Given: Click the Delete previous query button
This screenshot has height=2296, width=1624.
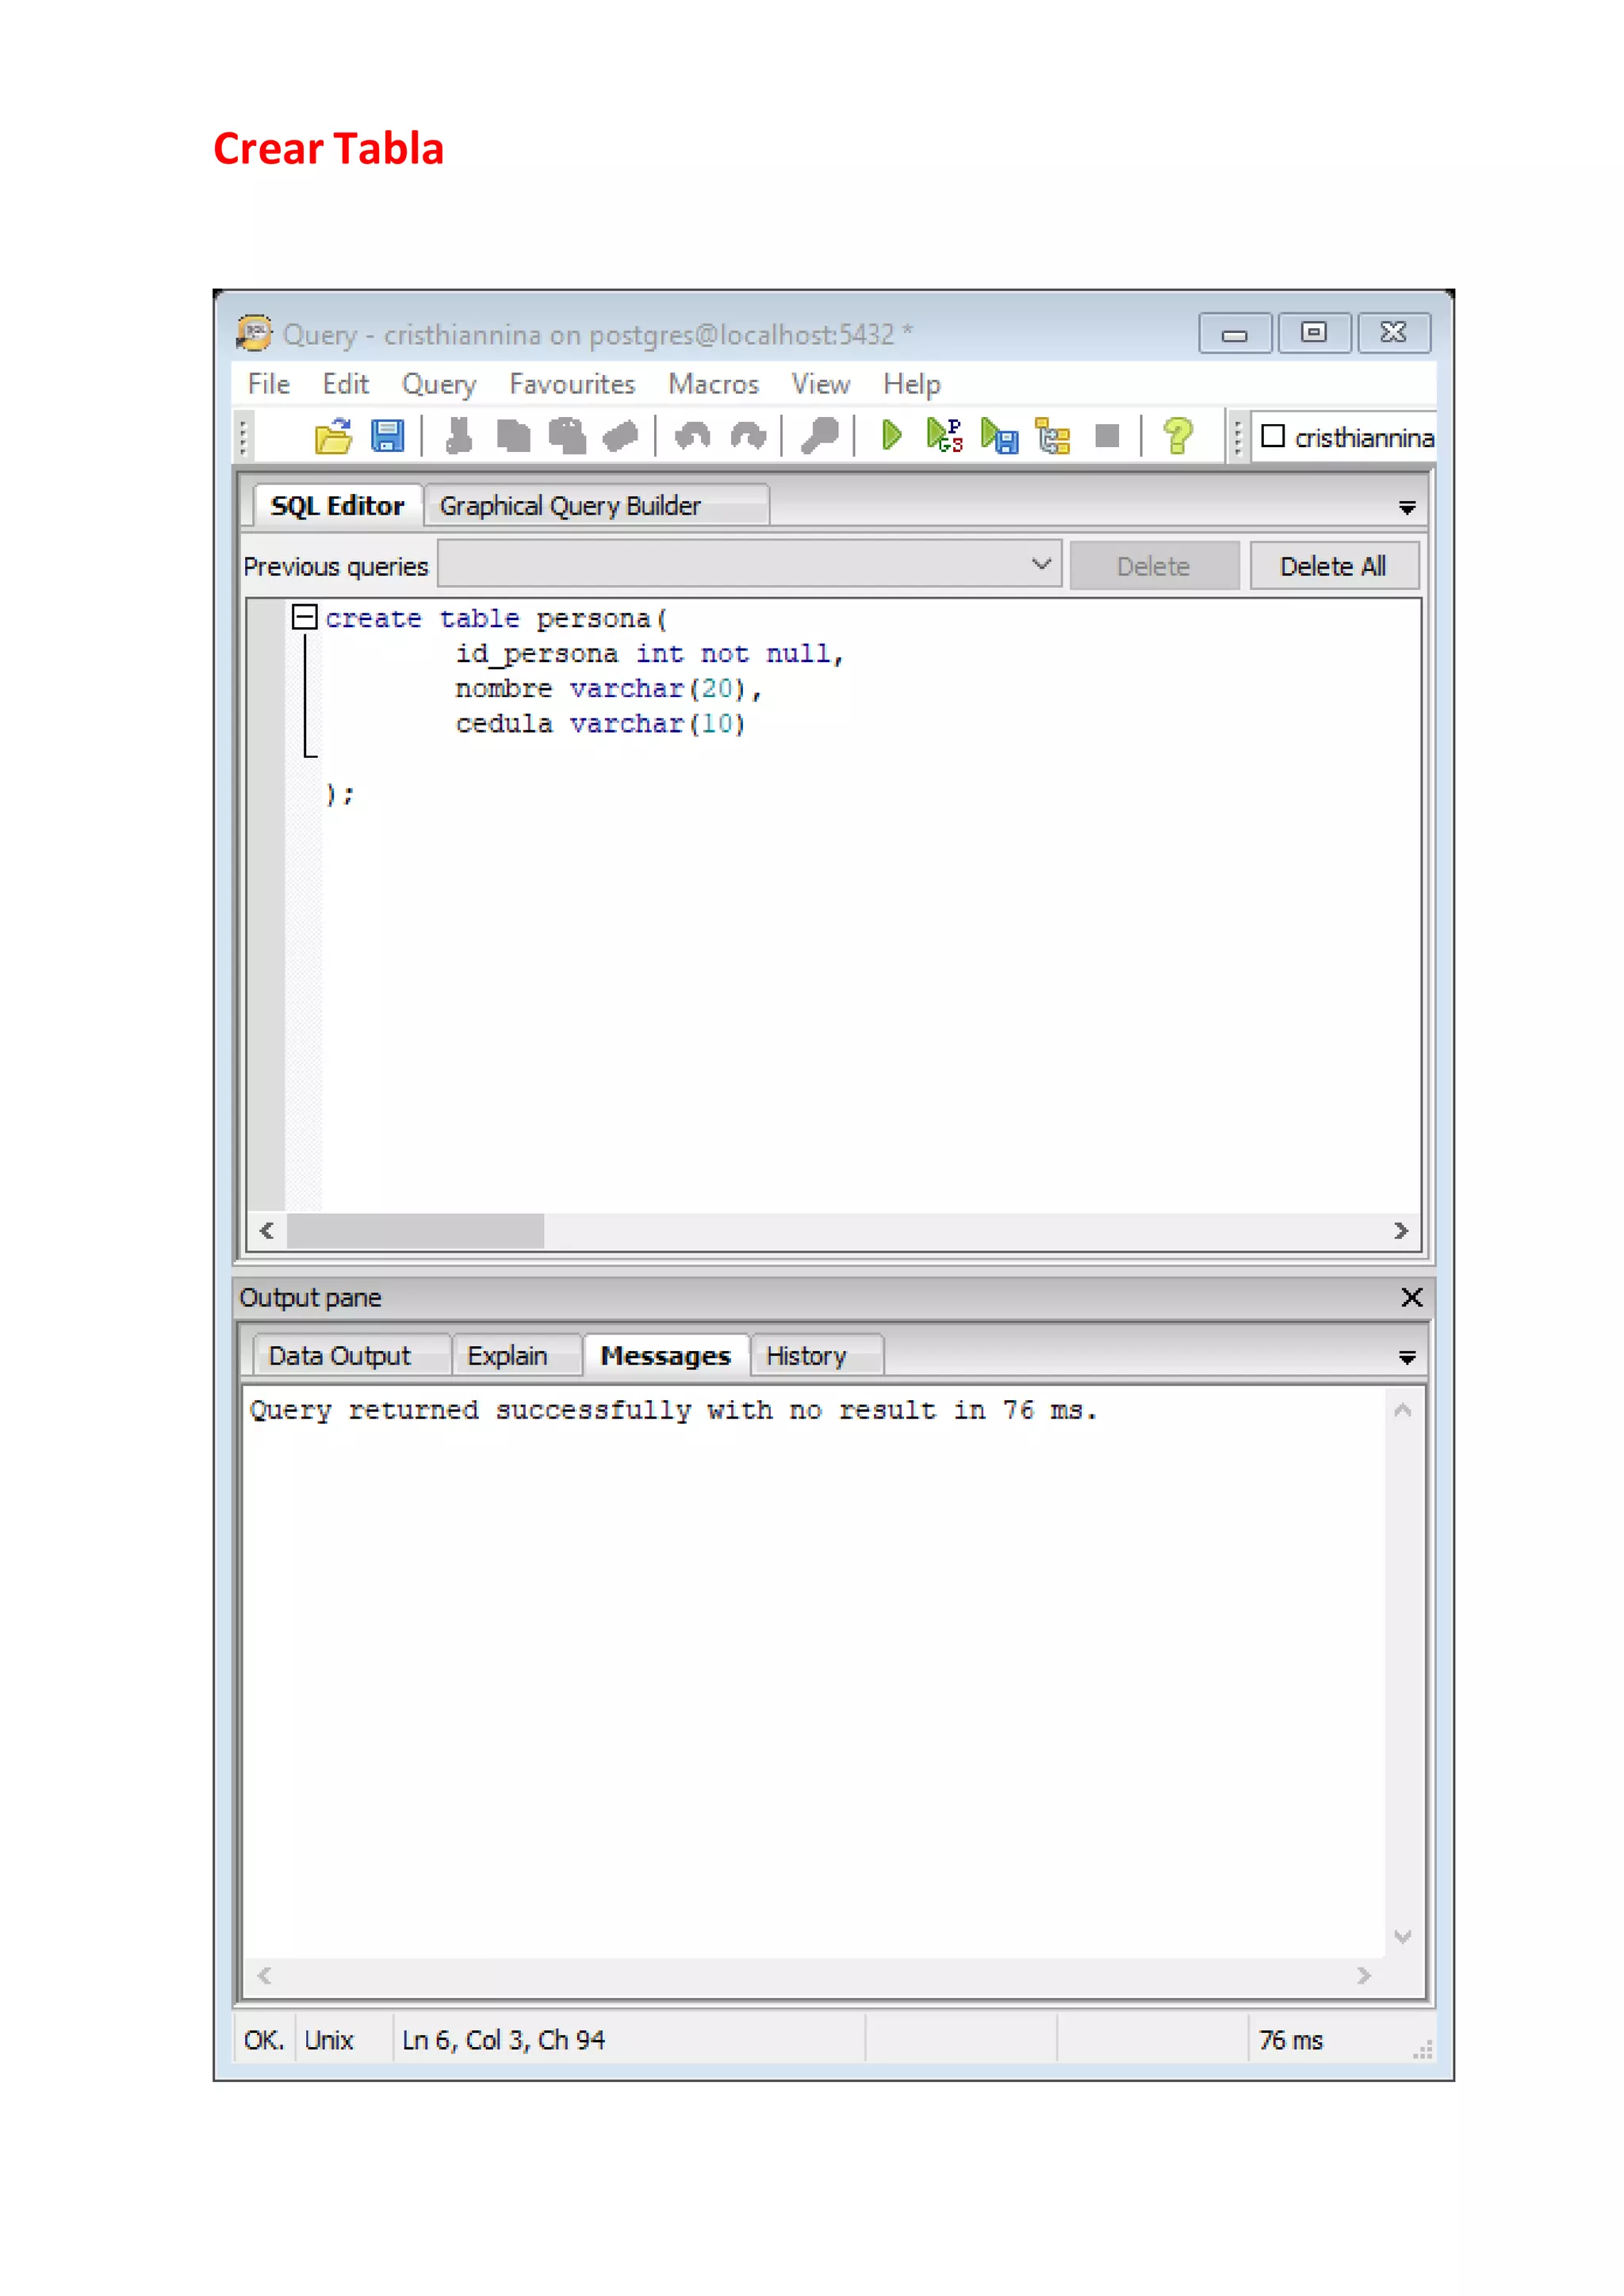Looking at the screenshot, I should click(1154, 566).
